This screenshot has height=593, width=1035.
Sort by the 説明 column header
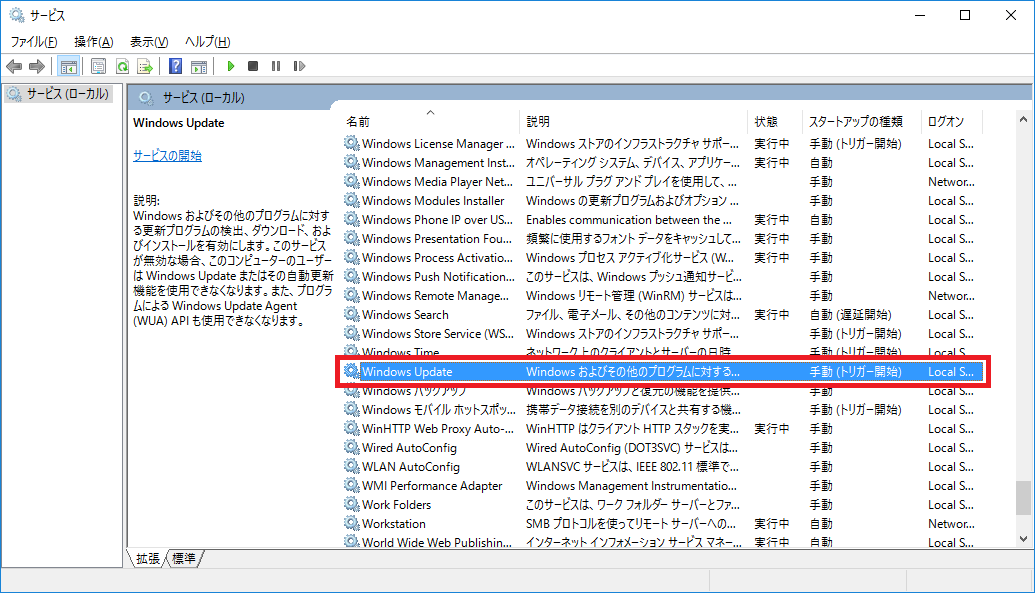tap(634, 122)
